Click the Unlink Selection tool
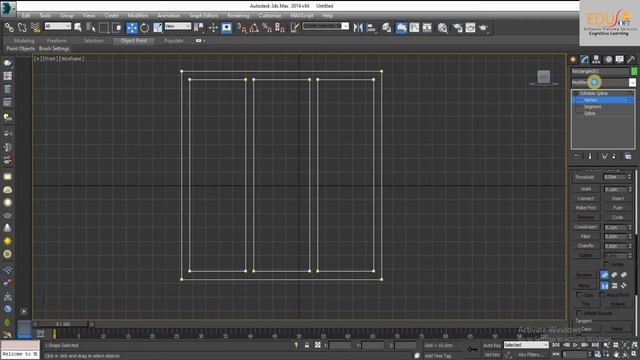 22,28
